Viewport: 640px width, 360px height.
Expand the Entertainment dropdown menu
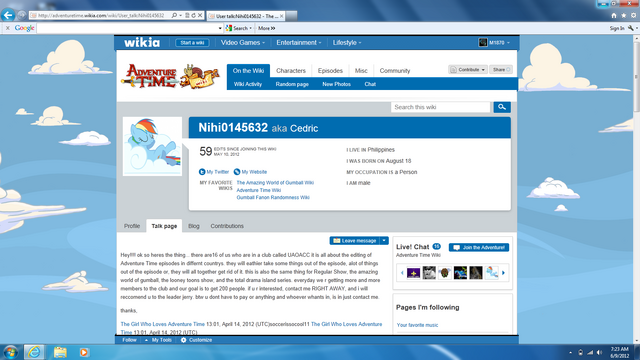click(299, 42)
